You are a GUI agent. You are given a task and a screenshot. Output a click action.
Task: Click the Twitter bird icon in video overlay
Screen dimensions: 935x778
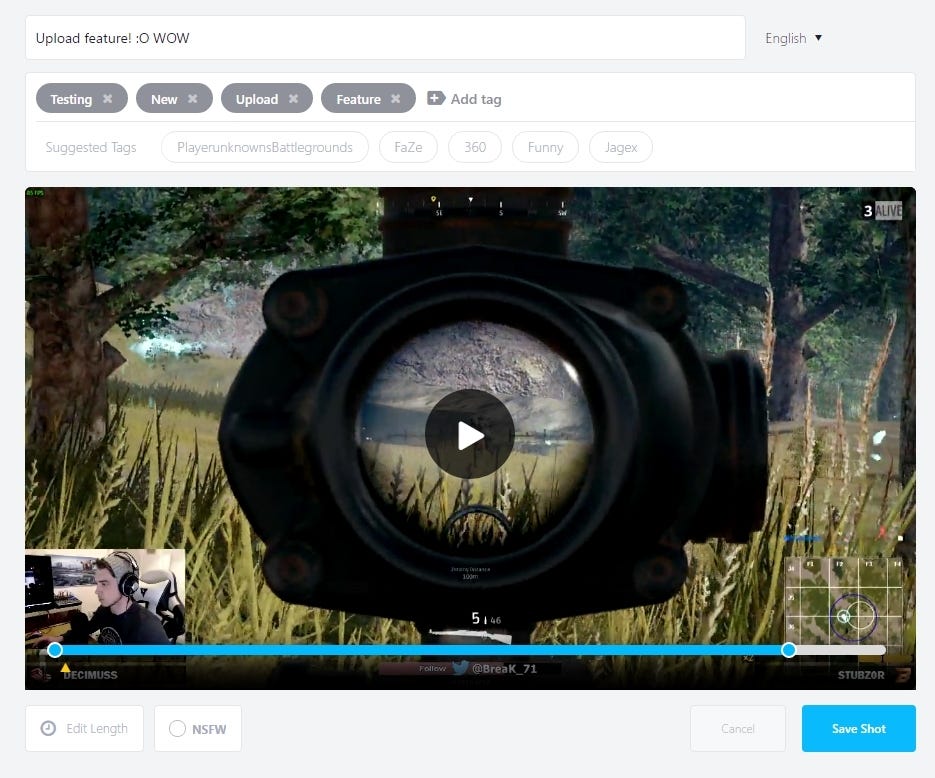pos(460,668)
